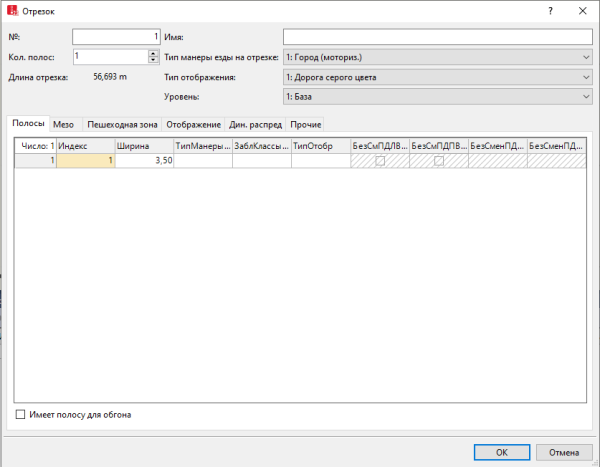Toggle the БезСмПДПВ checkbox in row 1
600x467 pixels.
(x=438, y=160)
